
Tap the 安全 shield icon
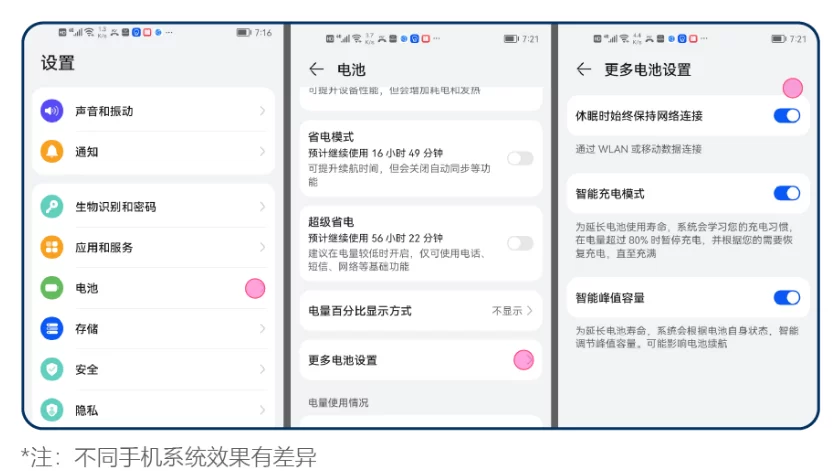tap(52, 369)
